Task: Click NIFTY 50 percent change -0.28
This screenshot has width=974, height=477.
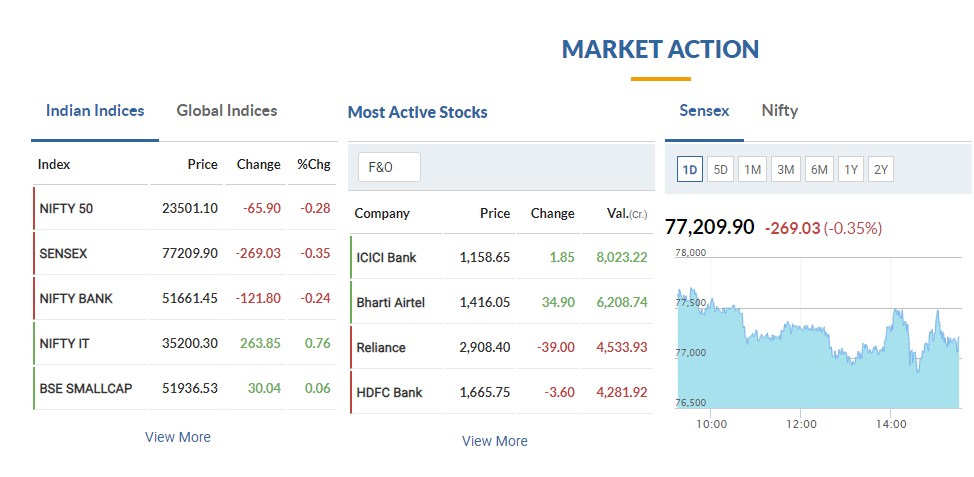Action: point(316,209)
